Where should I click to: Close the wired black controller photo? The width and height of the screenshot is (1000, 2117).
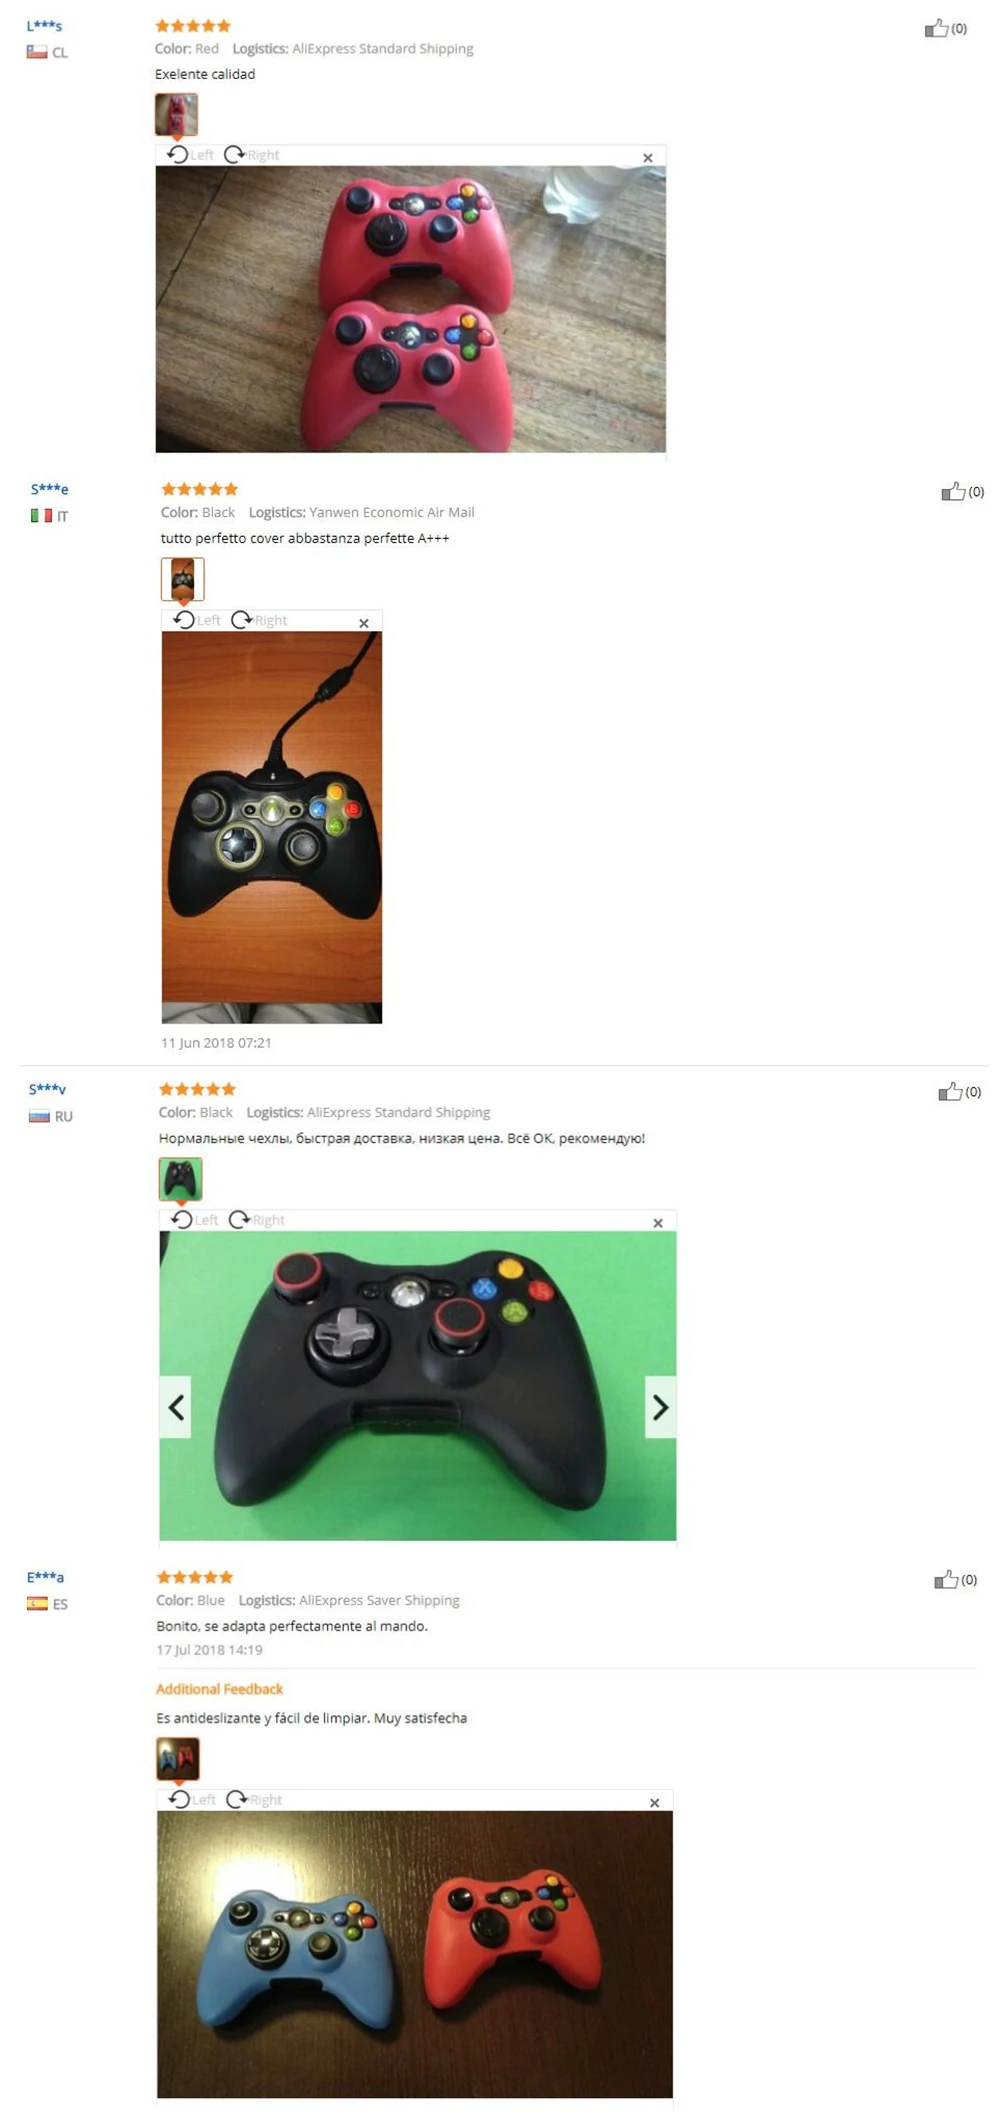[364, 623]
